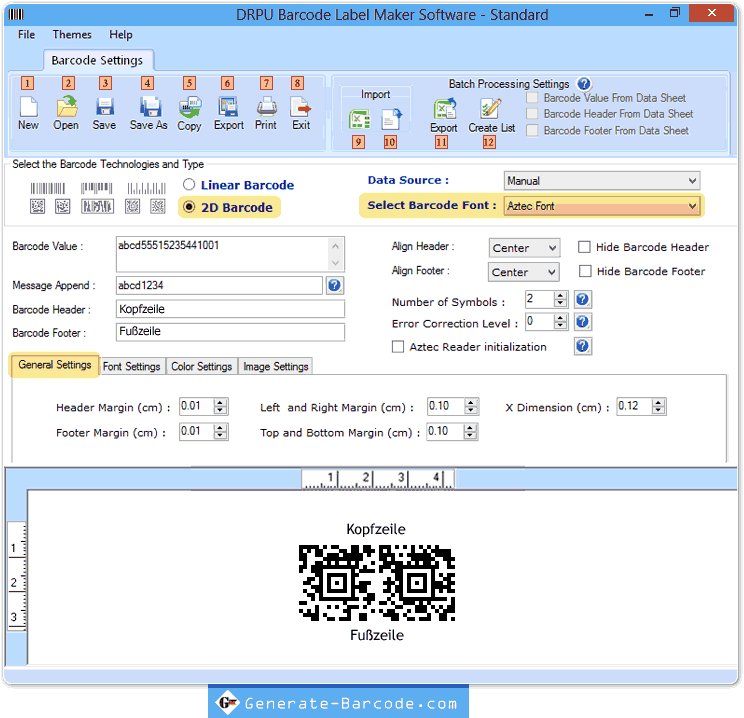Image resolution: width=744 pixels, height=718 pixels.
Task: Check Aztec Reader initialization box
Action: click(398, 346)
